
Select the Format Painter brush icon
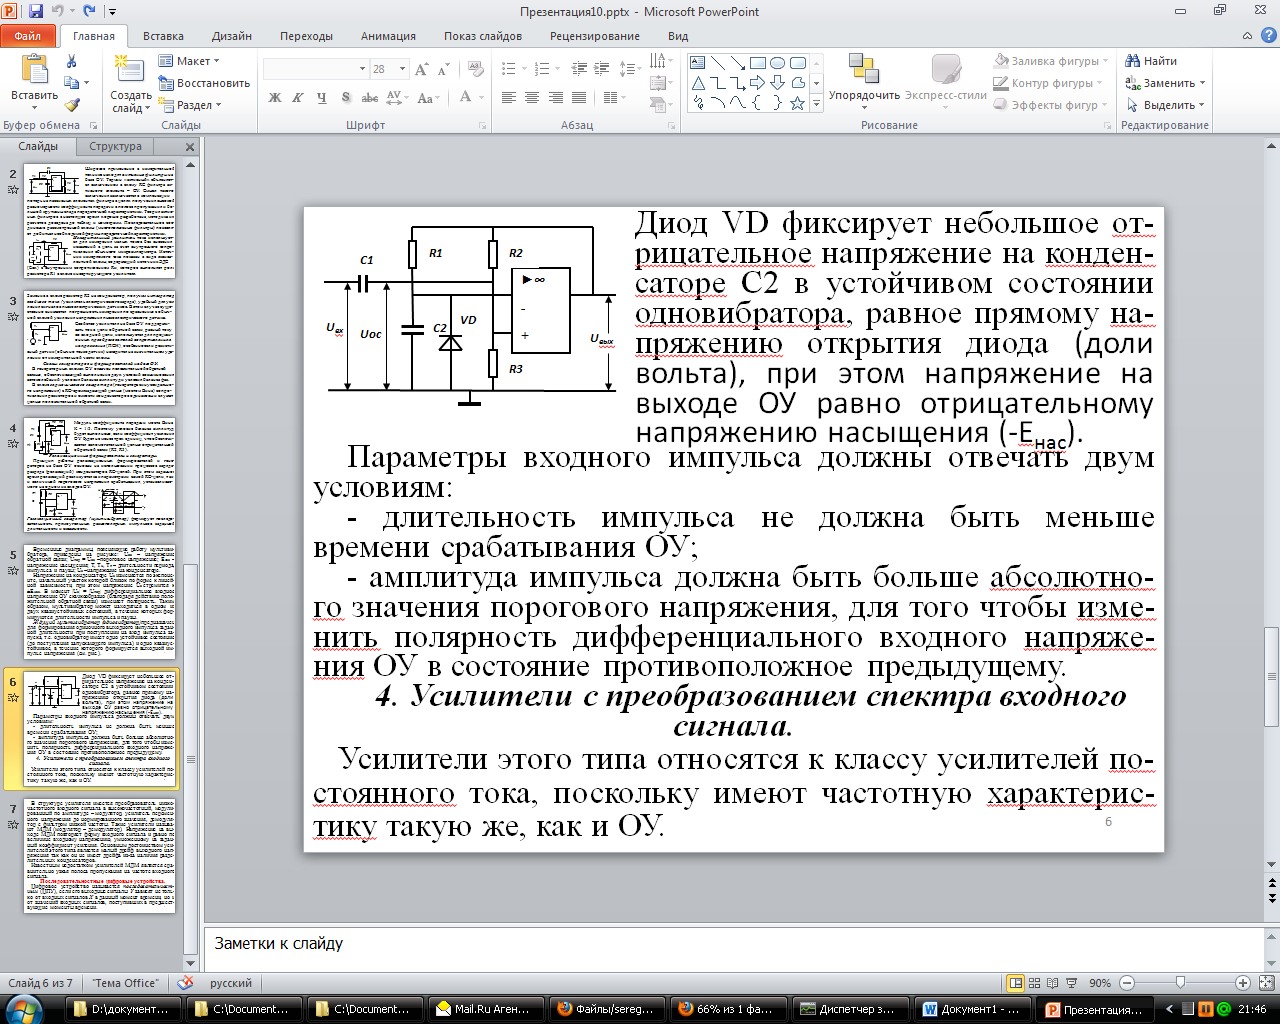(72, 104)
